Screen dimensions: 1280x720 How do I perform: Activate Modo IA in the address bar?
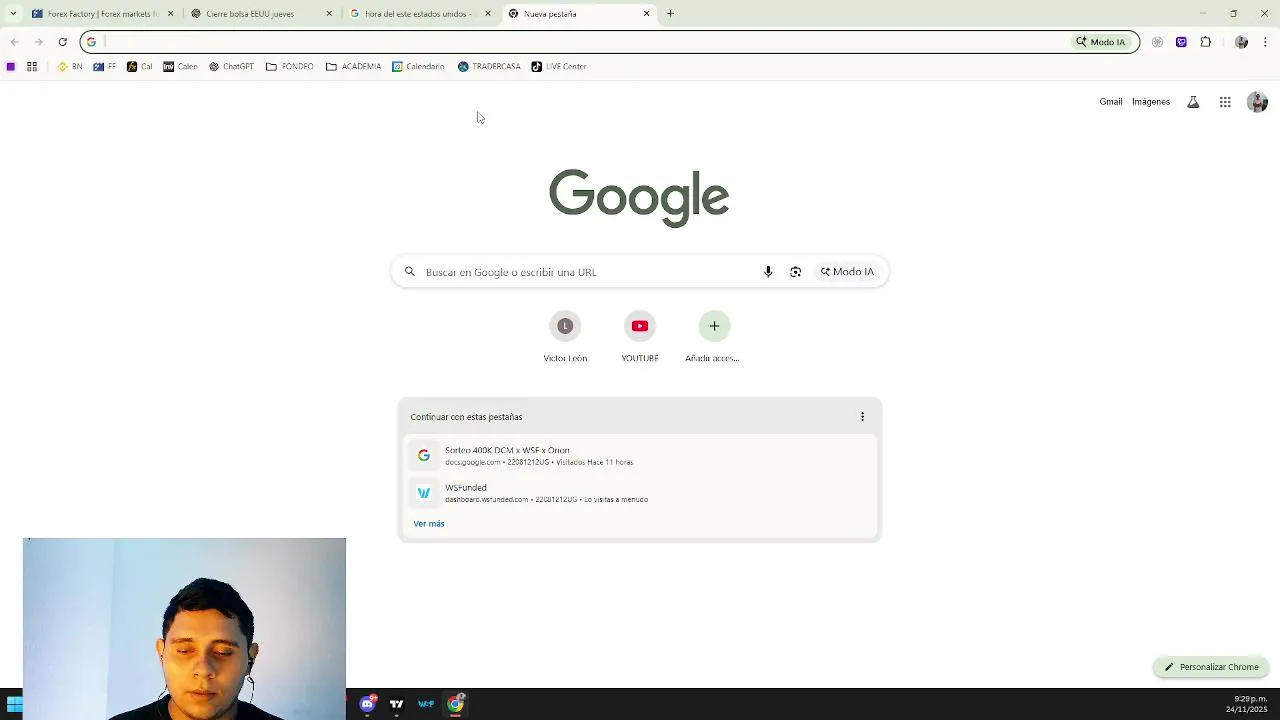(1101, 42)
